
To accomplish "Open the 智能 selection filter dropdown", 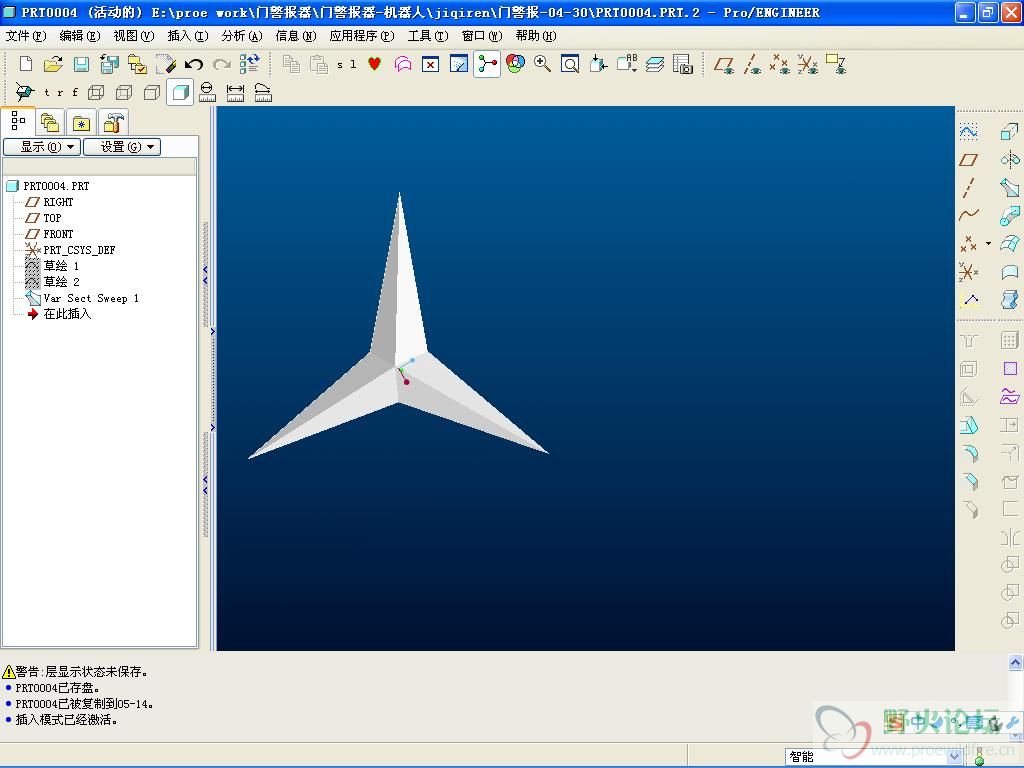I will click(x=955, y=756).
